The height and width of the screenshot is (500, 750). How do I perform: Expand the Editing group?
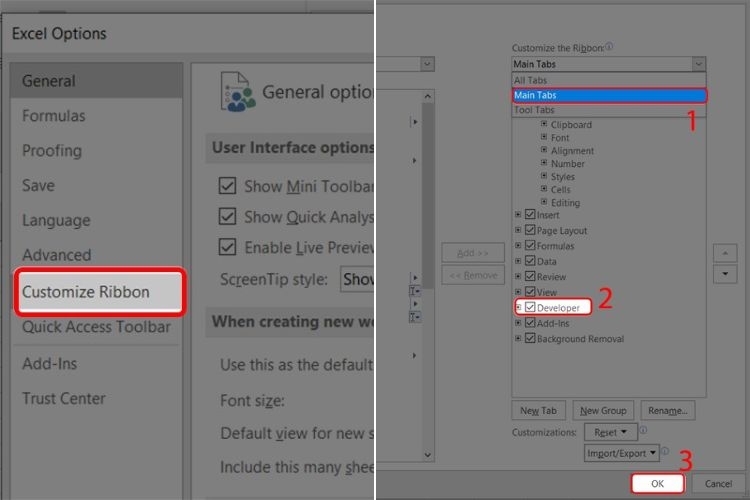pyautogui.click(x=544, y=202)
